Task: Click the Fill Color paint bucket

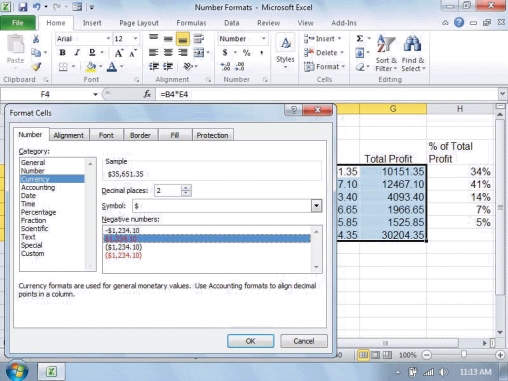Action: point(91,67)
